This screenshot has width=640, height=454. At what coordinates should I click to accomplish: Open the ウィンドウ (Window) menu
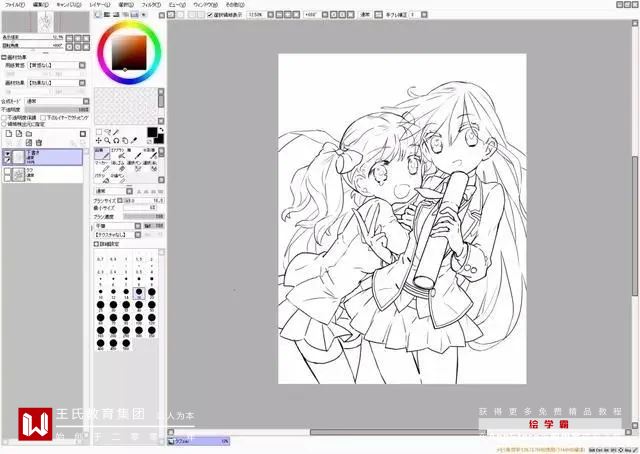(x=206, y=5)
